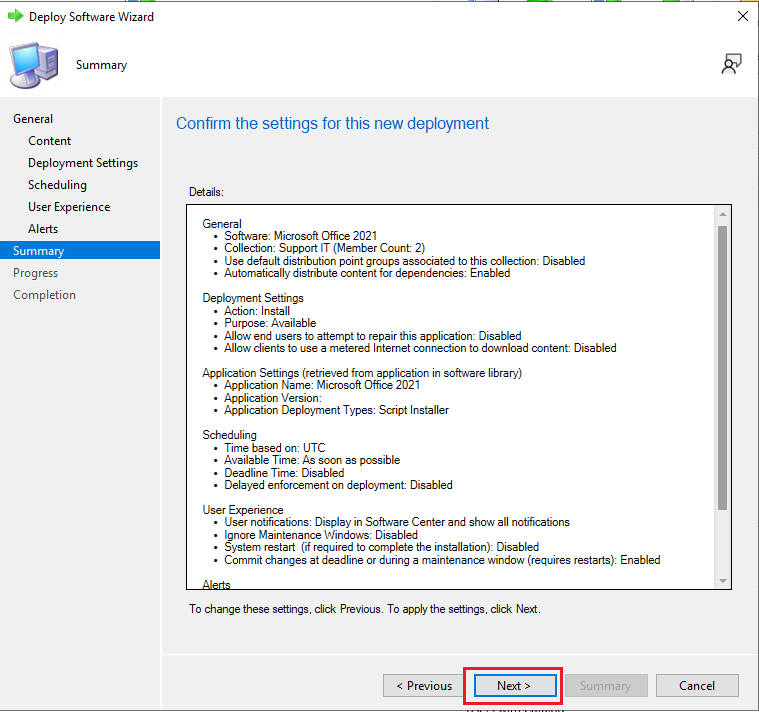
Task: Click 'Collection: Support IT (Member Count: 2)'
Action: [x=324, y=248]
